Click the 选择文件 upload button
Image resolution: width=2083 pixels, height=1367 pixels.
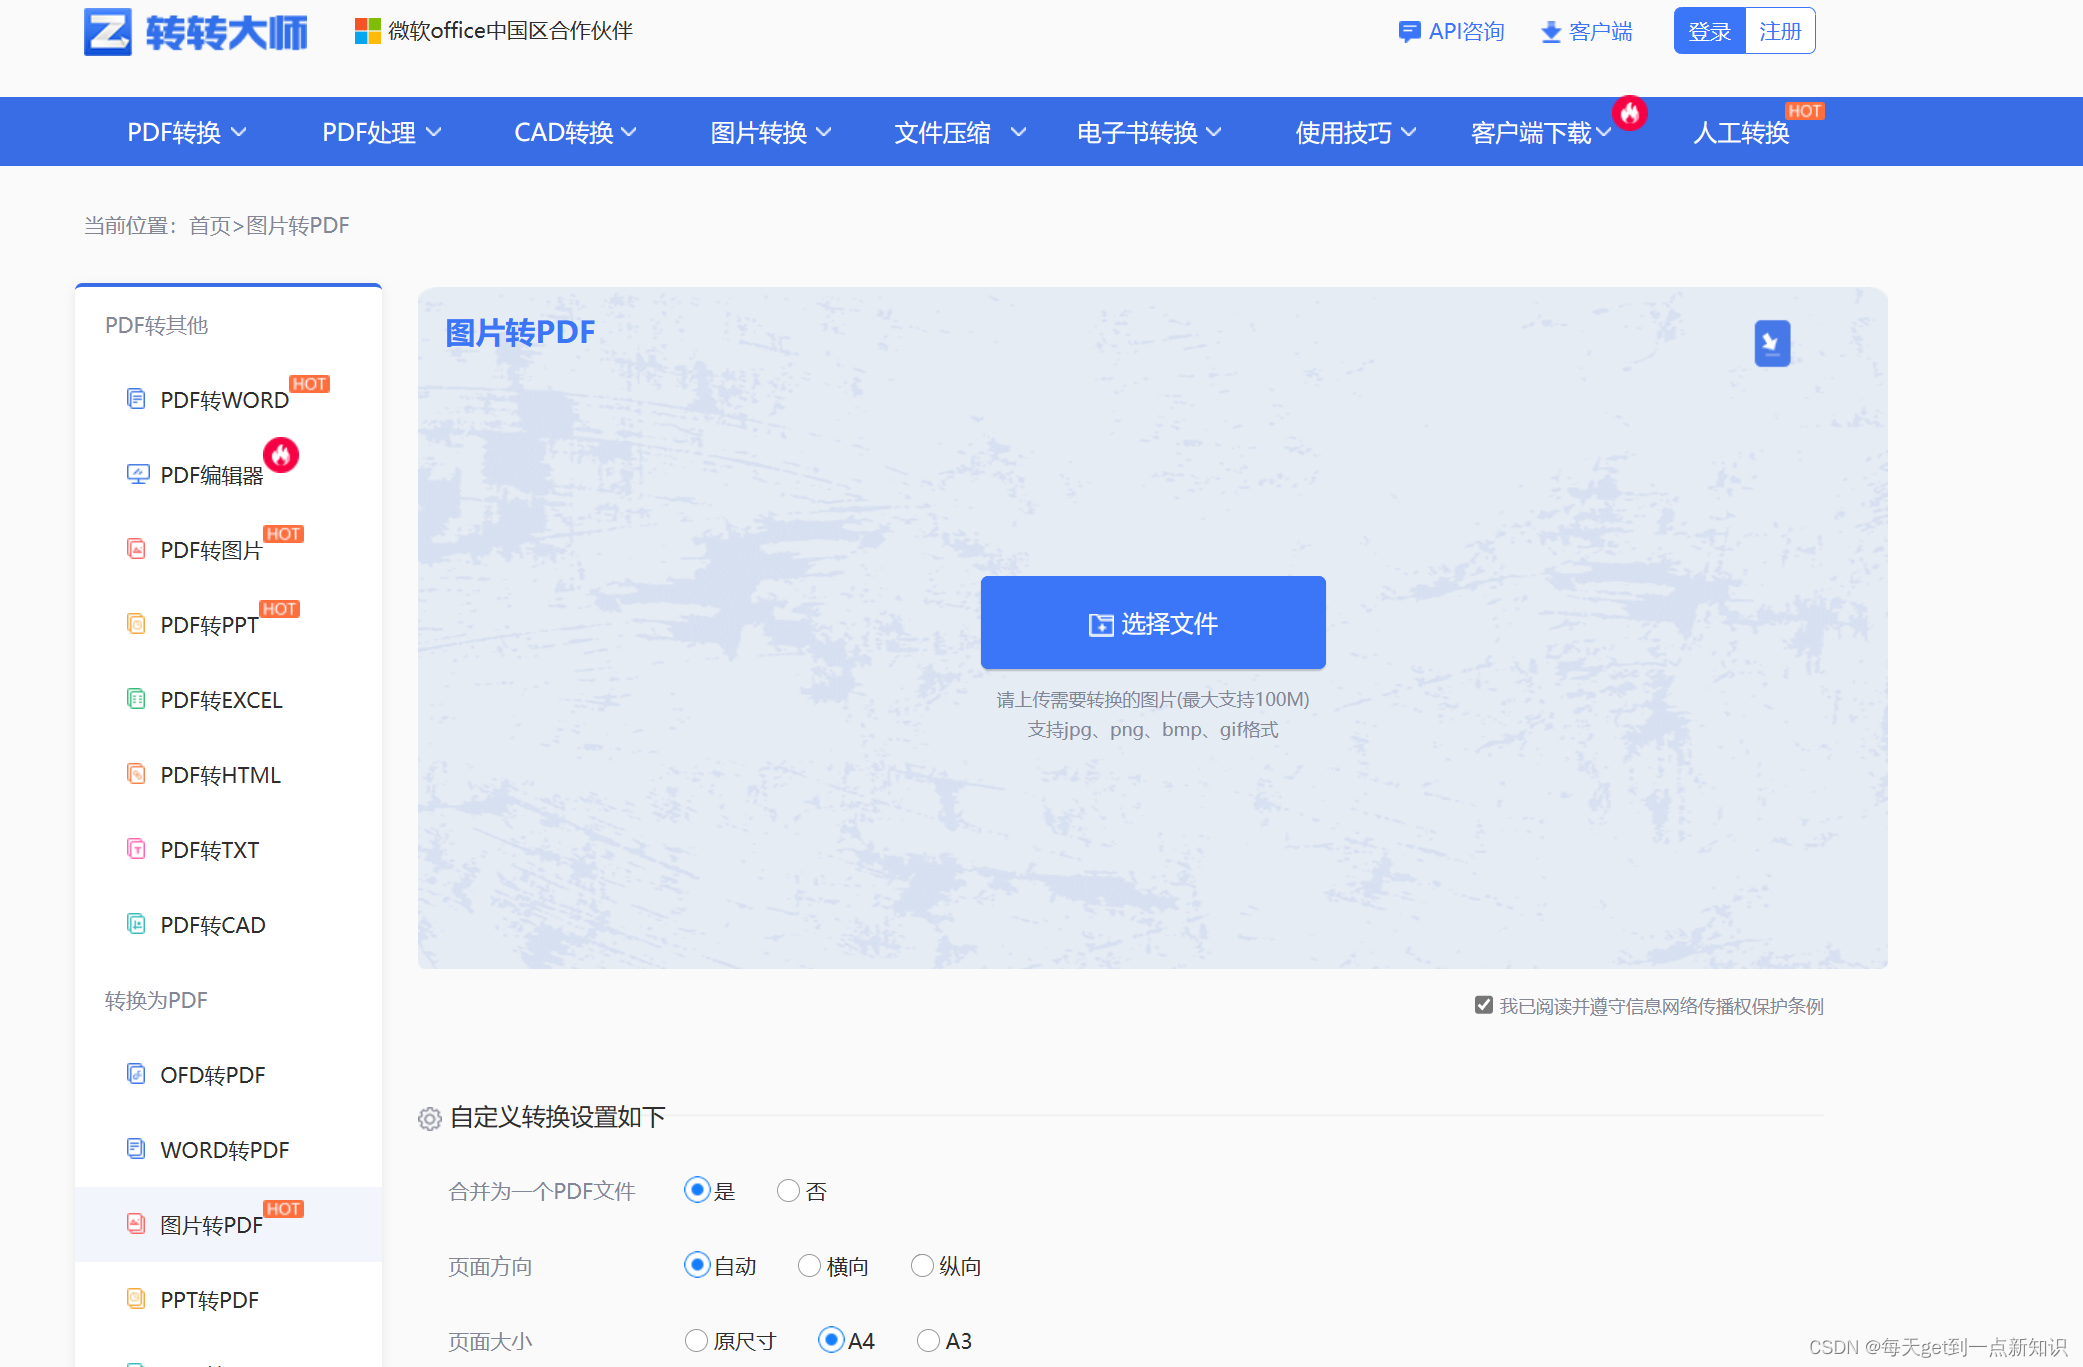[1153, 623]
